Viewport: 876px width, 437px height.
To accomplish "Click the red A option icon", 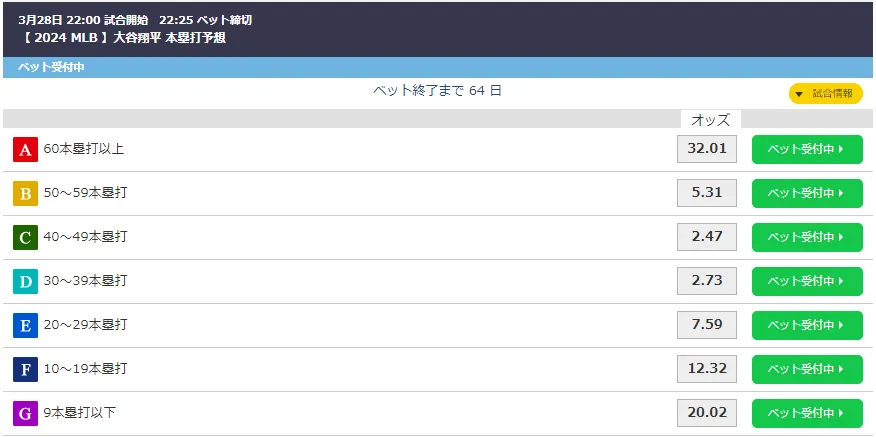I will click(x=25, y=150).
